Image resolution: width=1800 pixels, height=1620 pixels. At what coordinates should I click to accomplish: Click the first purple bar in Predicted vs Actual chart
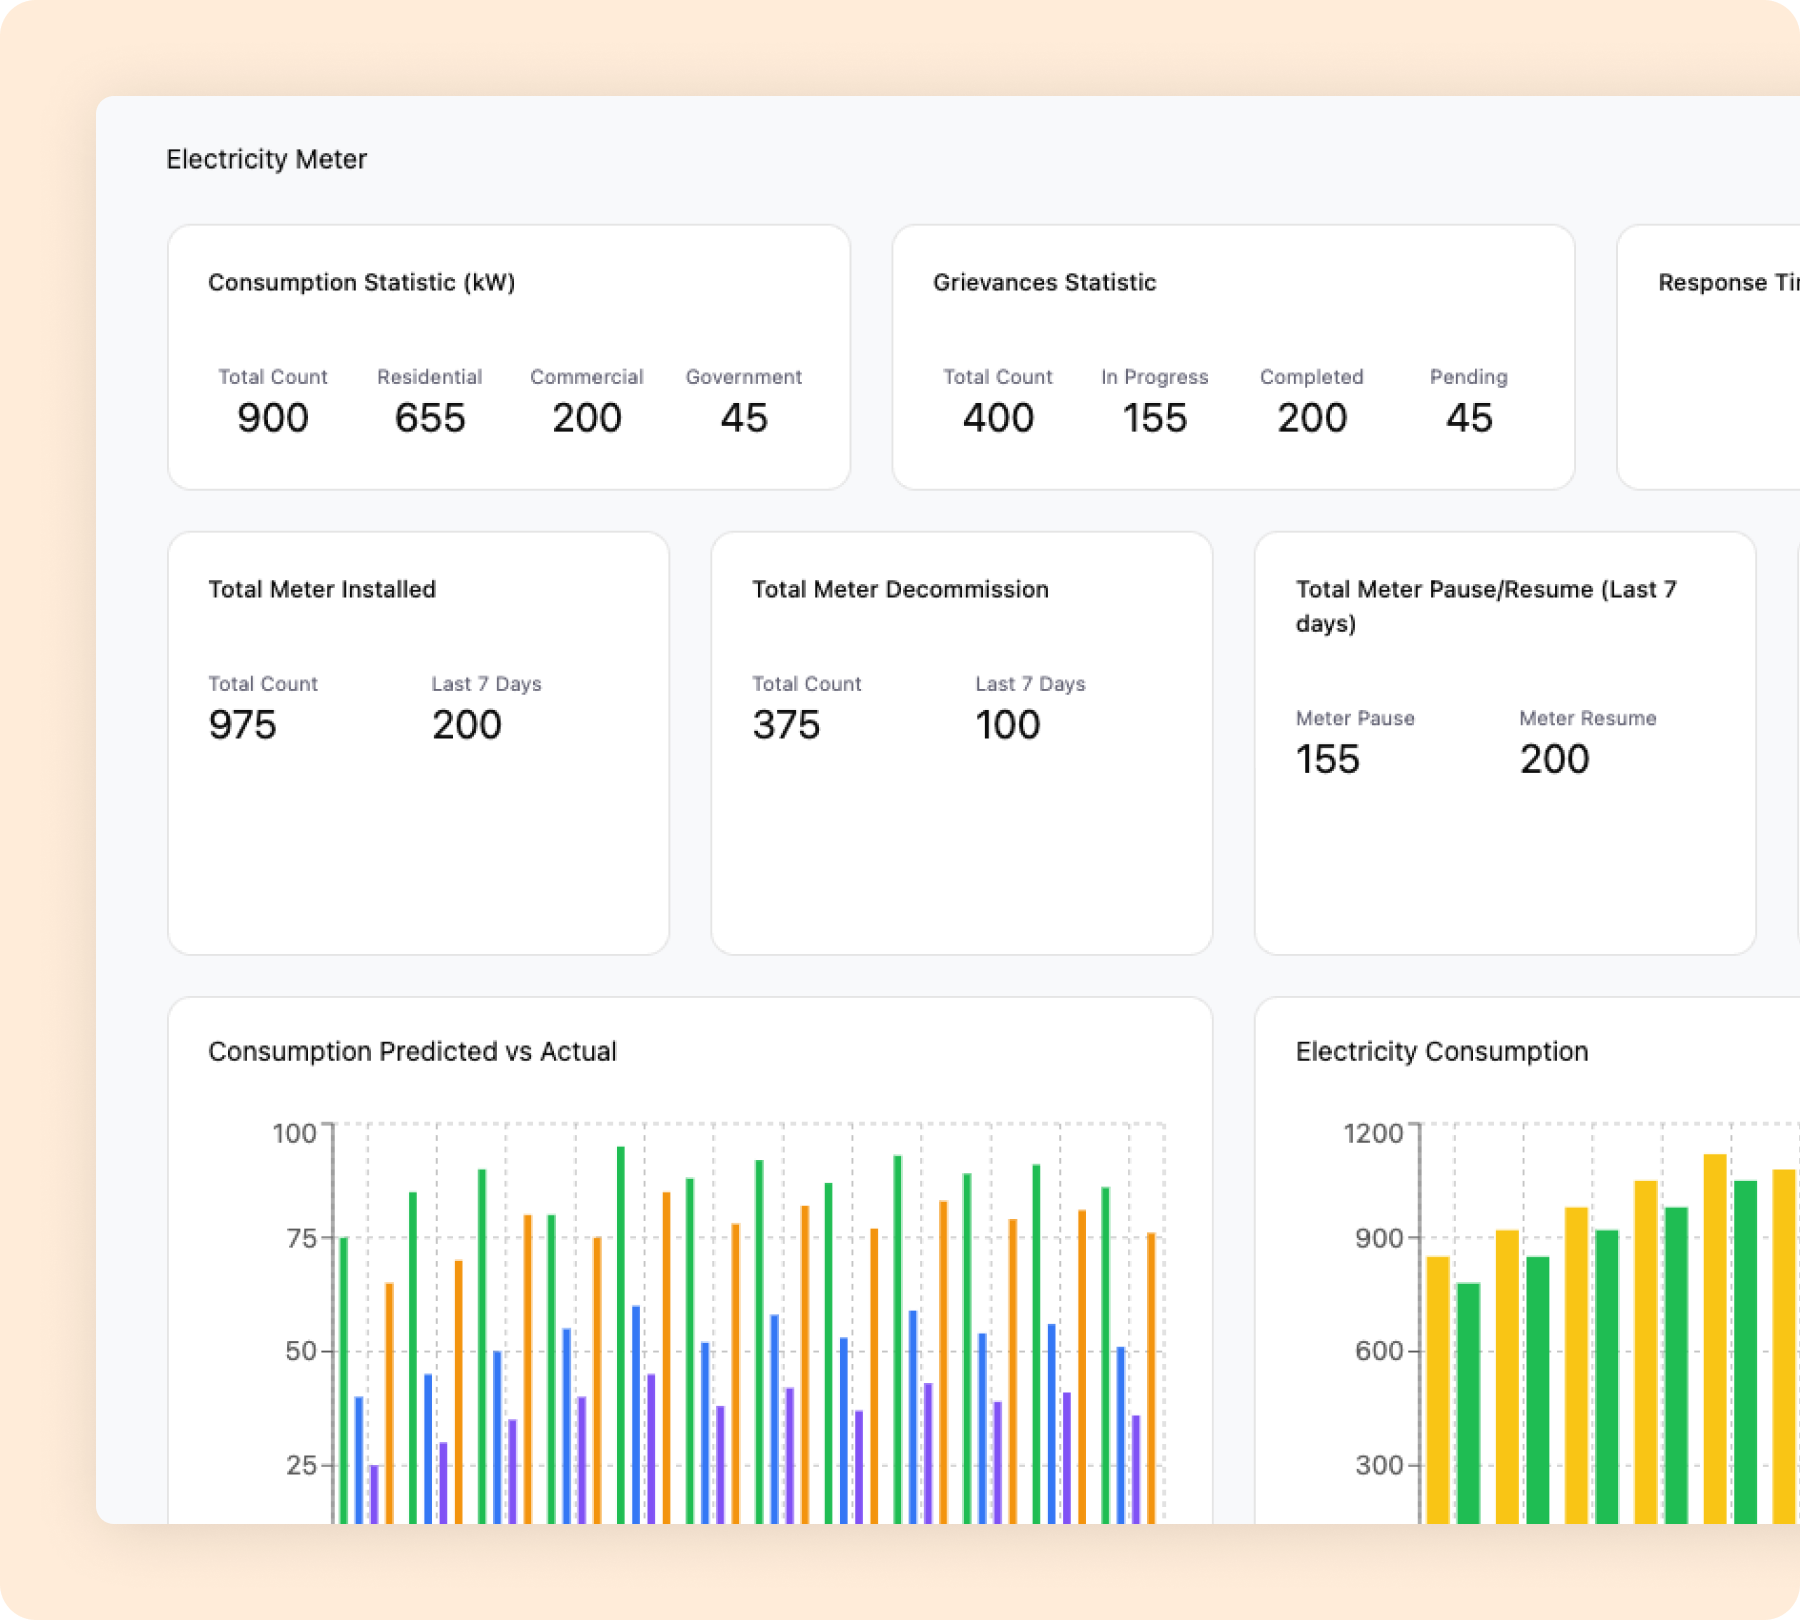(374, 1494)
